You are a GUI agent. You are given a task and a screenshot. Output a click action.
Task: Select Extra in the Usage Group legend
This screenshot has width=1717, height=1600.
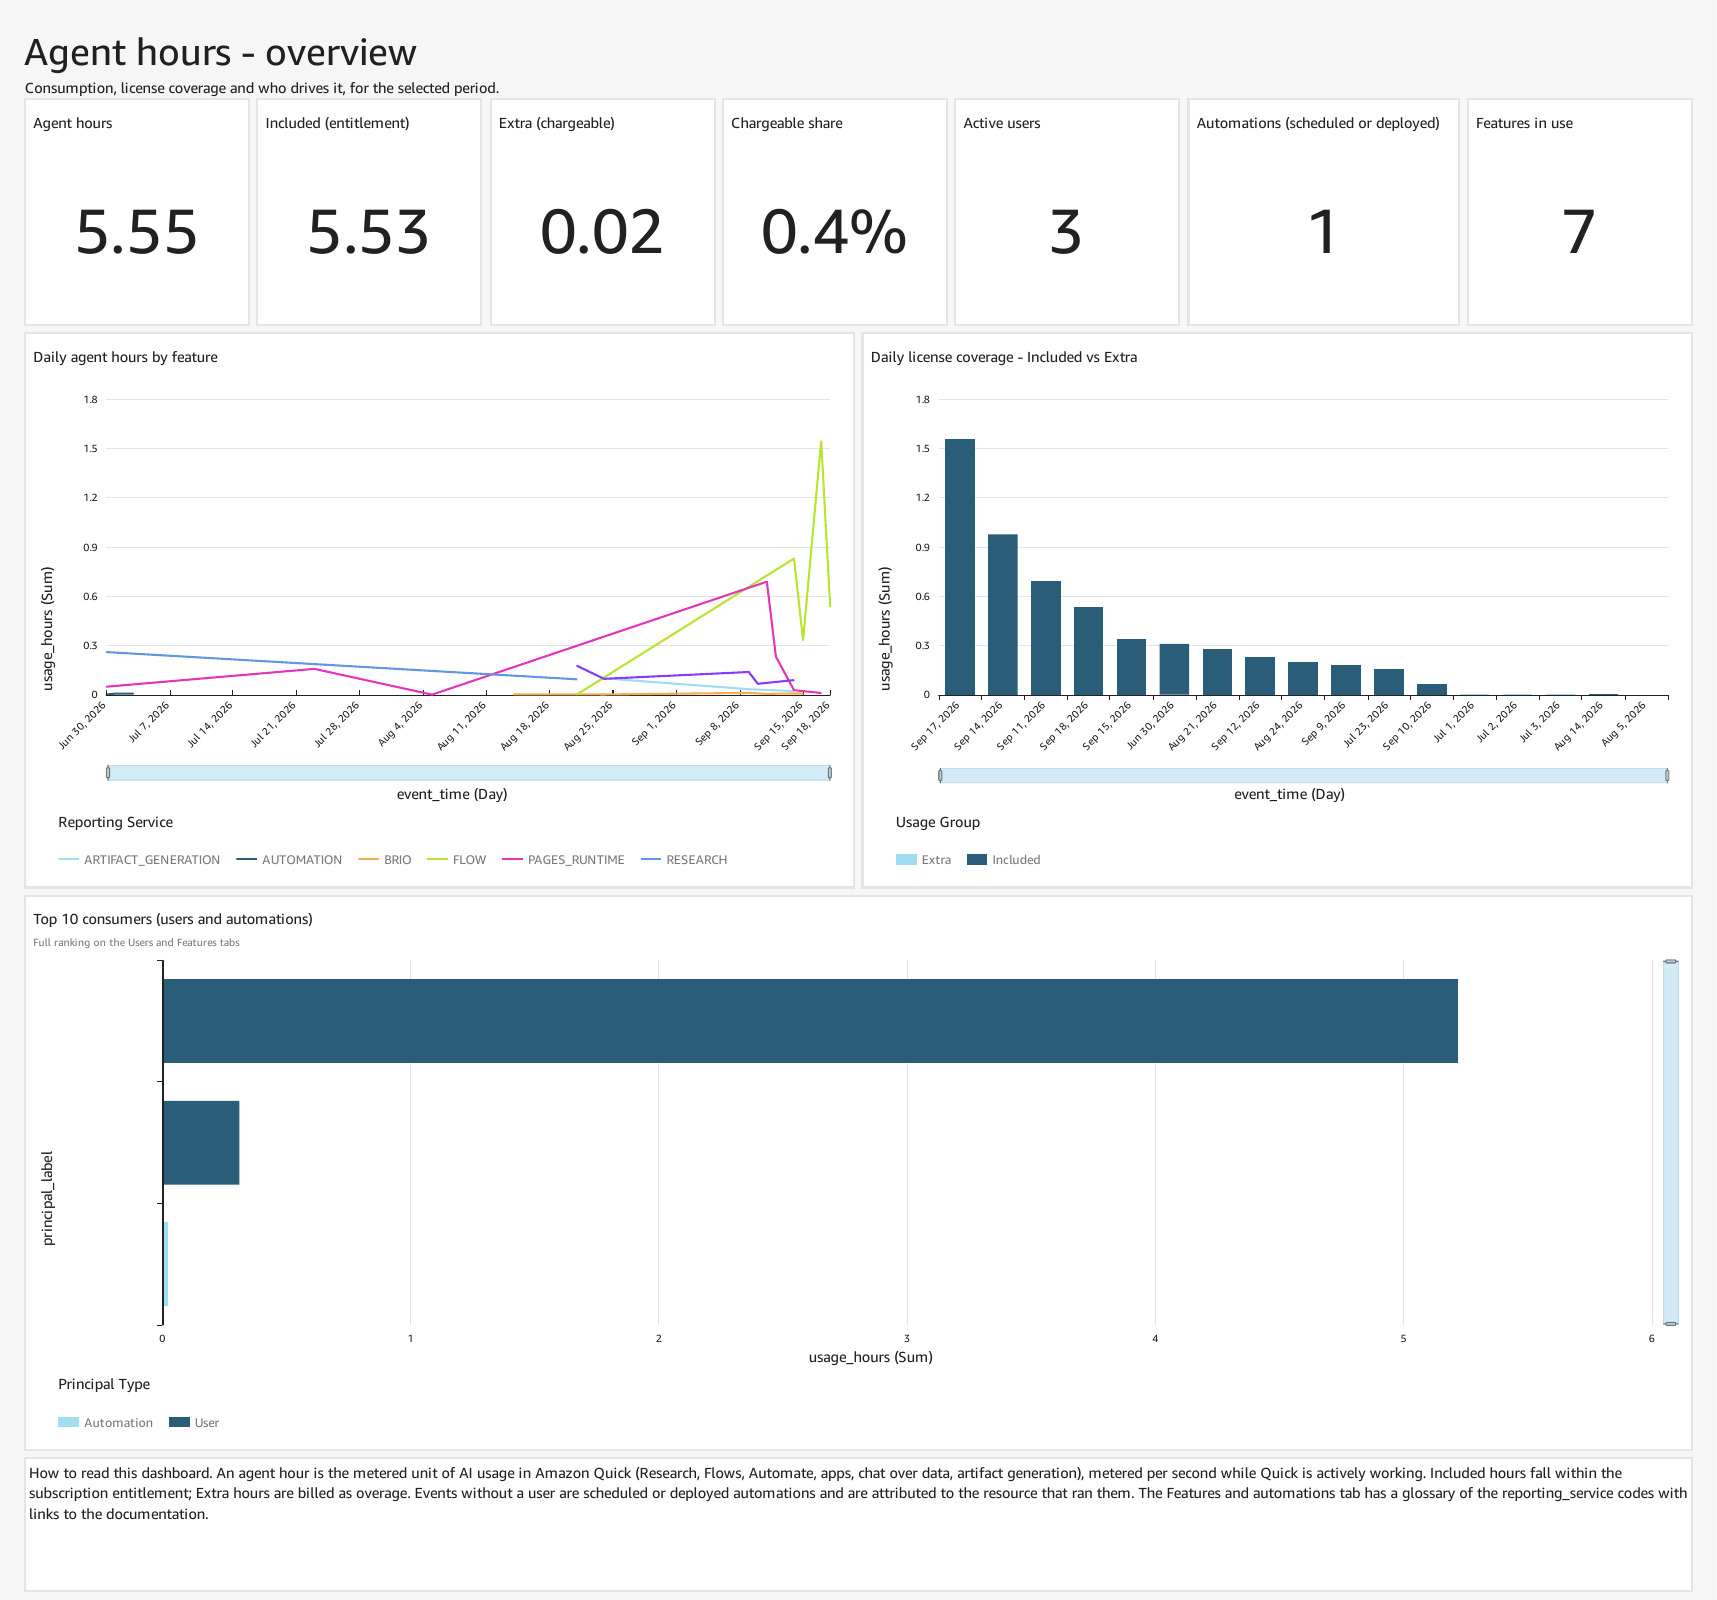tap(924, 860)
